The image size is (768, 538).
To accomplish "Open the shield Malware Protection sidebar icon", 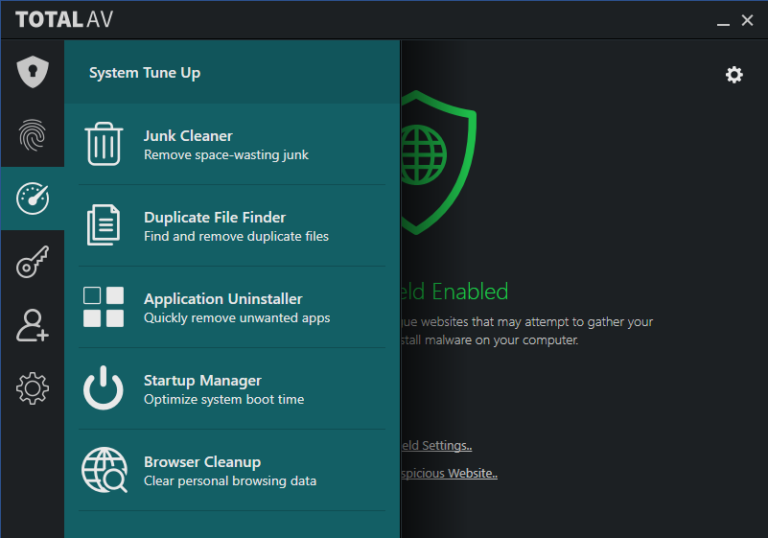I will [x=32, y=72].
